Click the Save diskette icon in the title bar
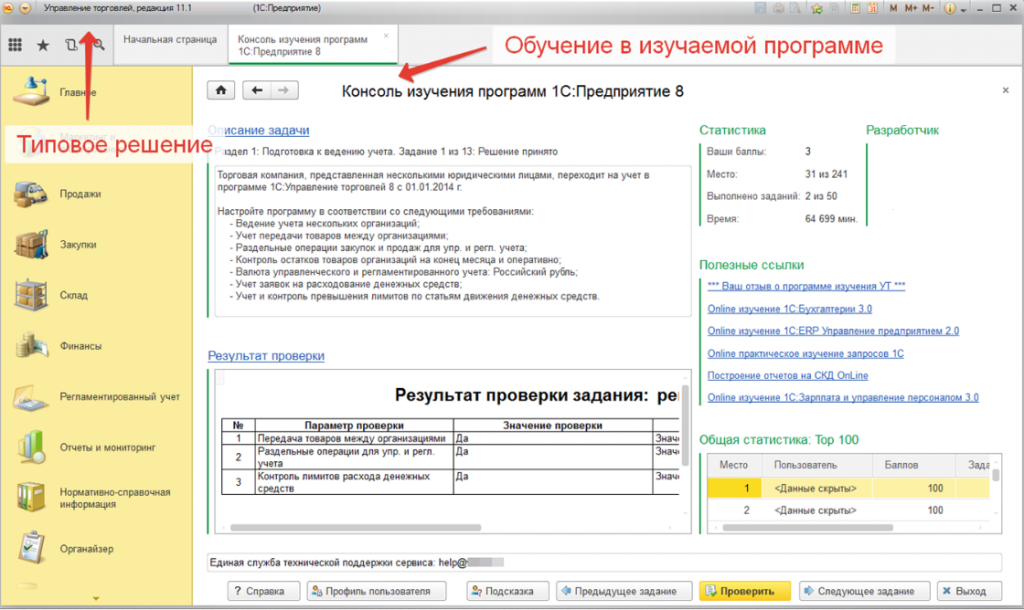 [x=760, y=8]
